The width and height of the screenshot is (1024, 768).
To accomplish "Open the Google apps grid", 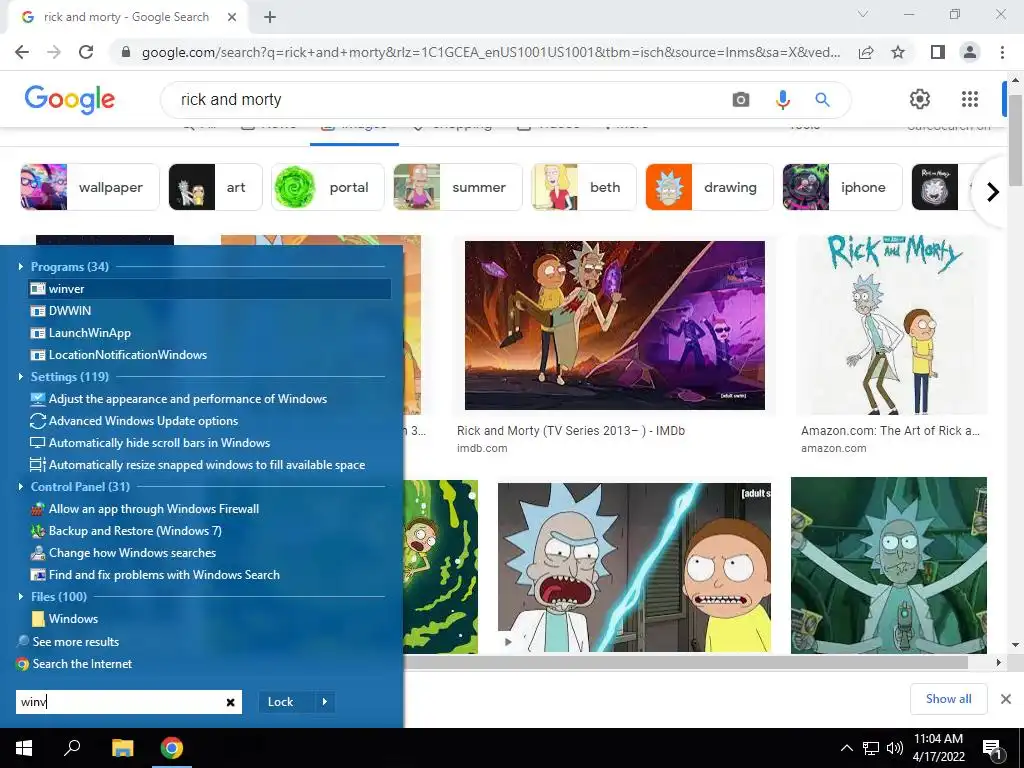I will 970,99.
